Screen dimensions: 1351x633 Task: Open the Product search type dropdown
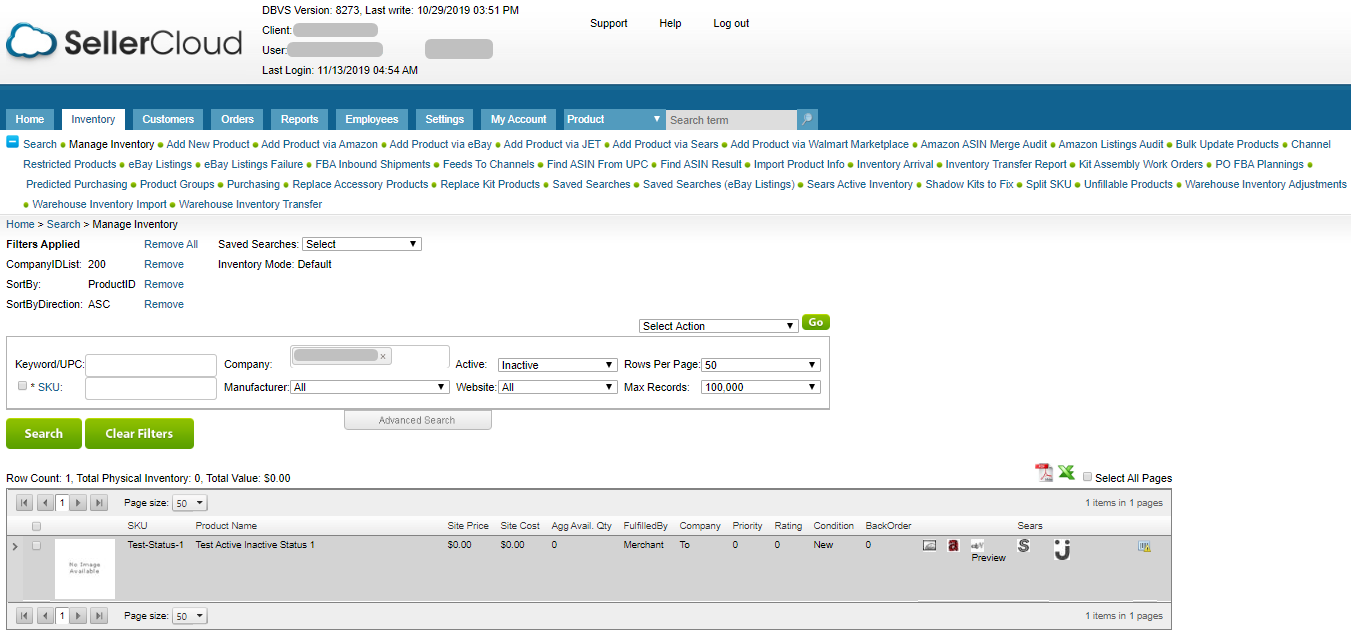pyautogui.click(x=615, y=119)
